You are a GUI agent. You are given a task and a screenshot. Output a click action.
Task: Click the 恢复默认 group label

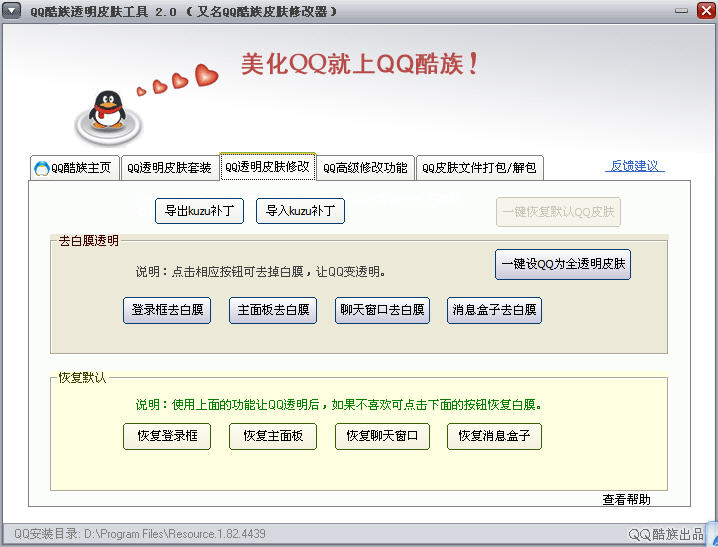[x=82, y=378]
